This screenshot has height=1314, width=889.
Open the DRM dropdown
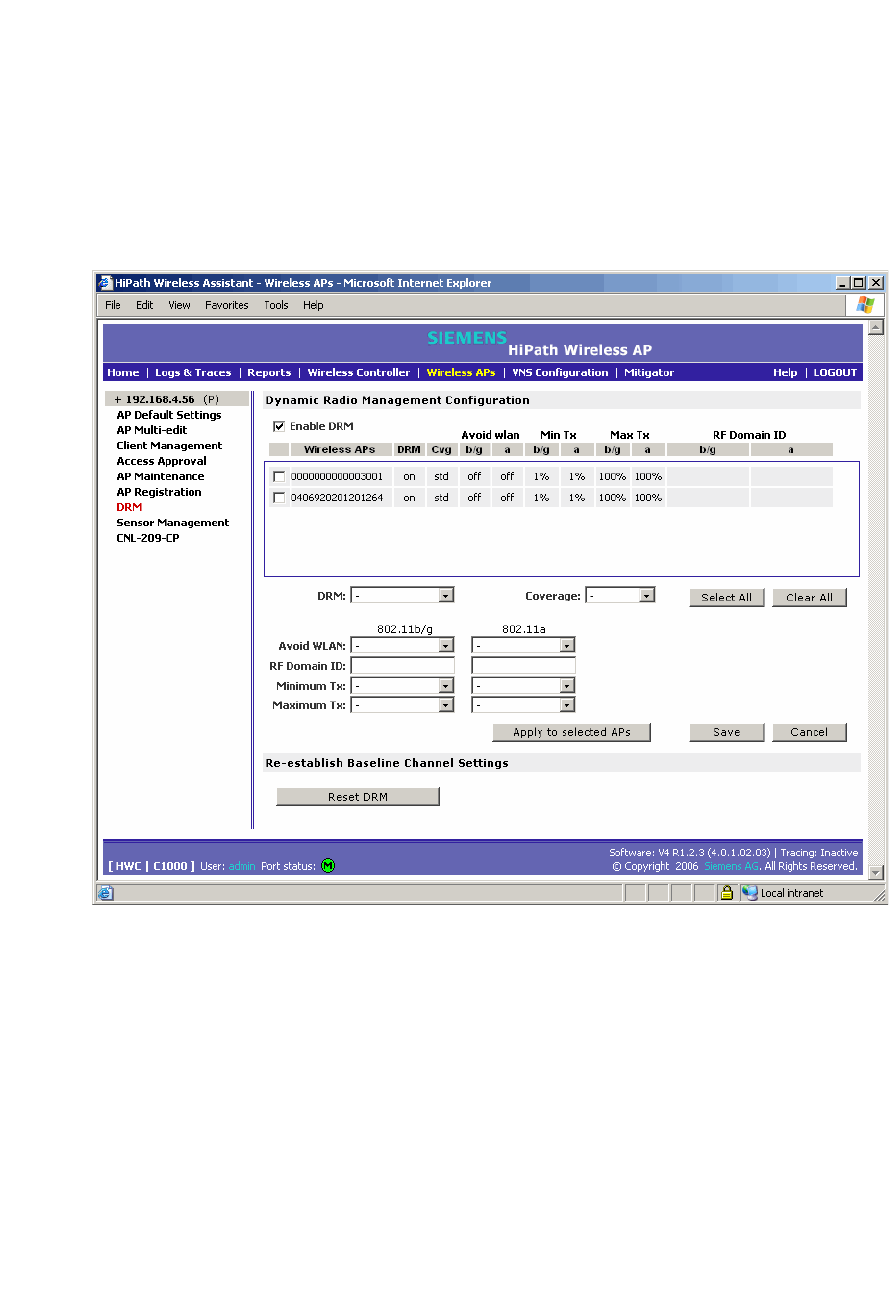point(402,595)
